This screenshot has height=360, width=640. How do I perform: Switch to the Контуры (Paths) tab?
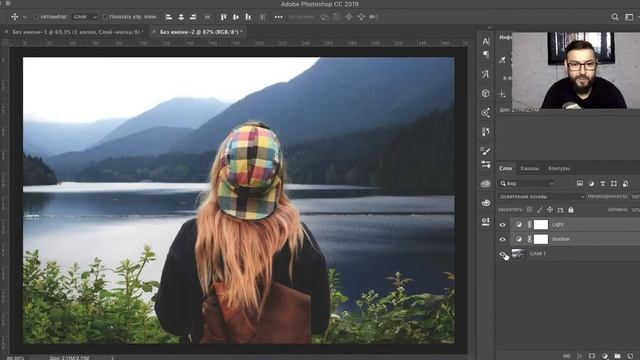[x=559, y=168]
